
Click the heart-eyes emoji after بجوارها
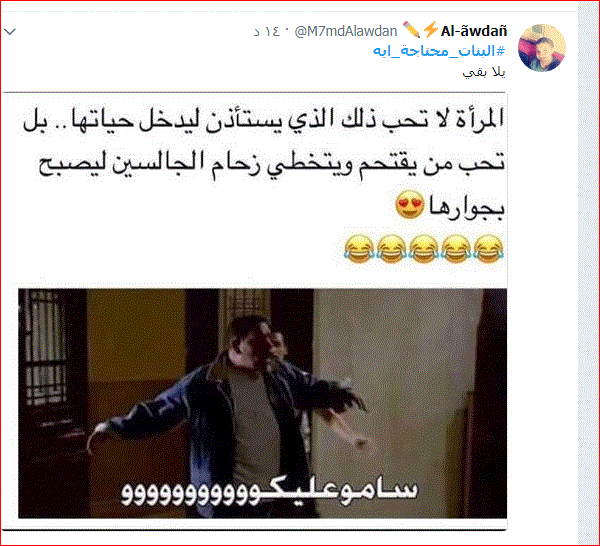(x=410, y=204)
